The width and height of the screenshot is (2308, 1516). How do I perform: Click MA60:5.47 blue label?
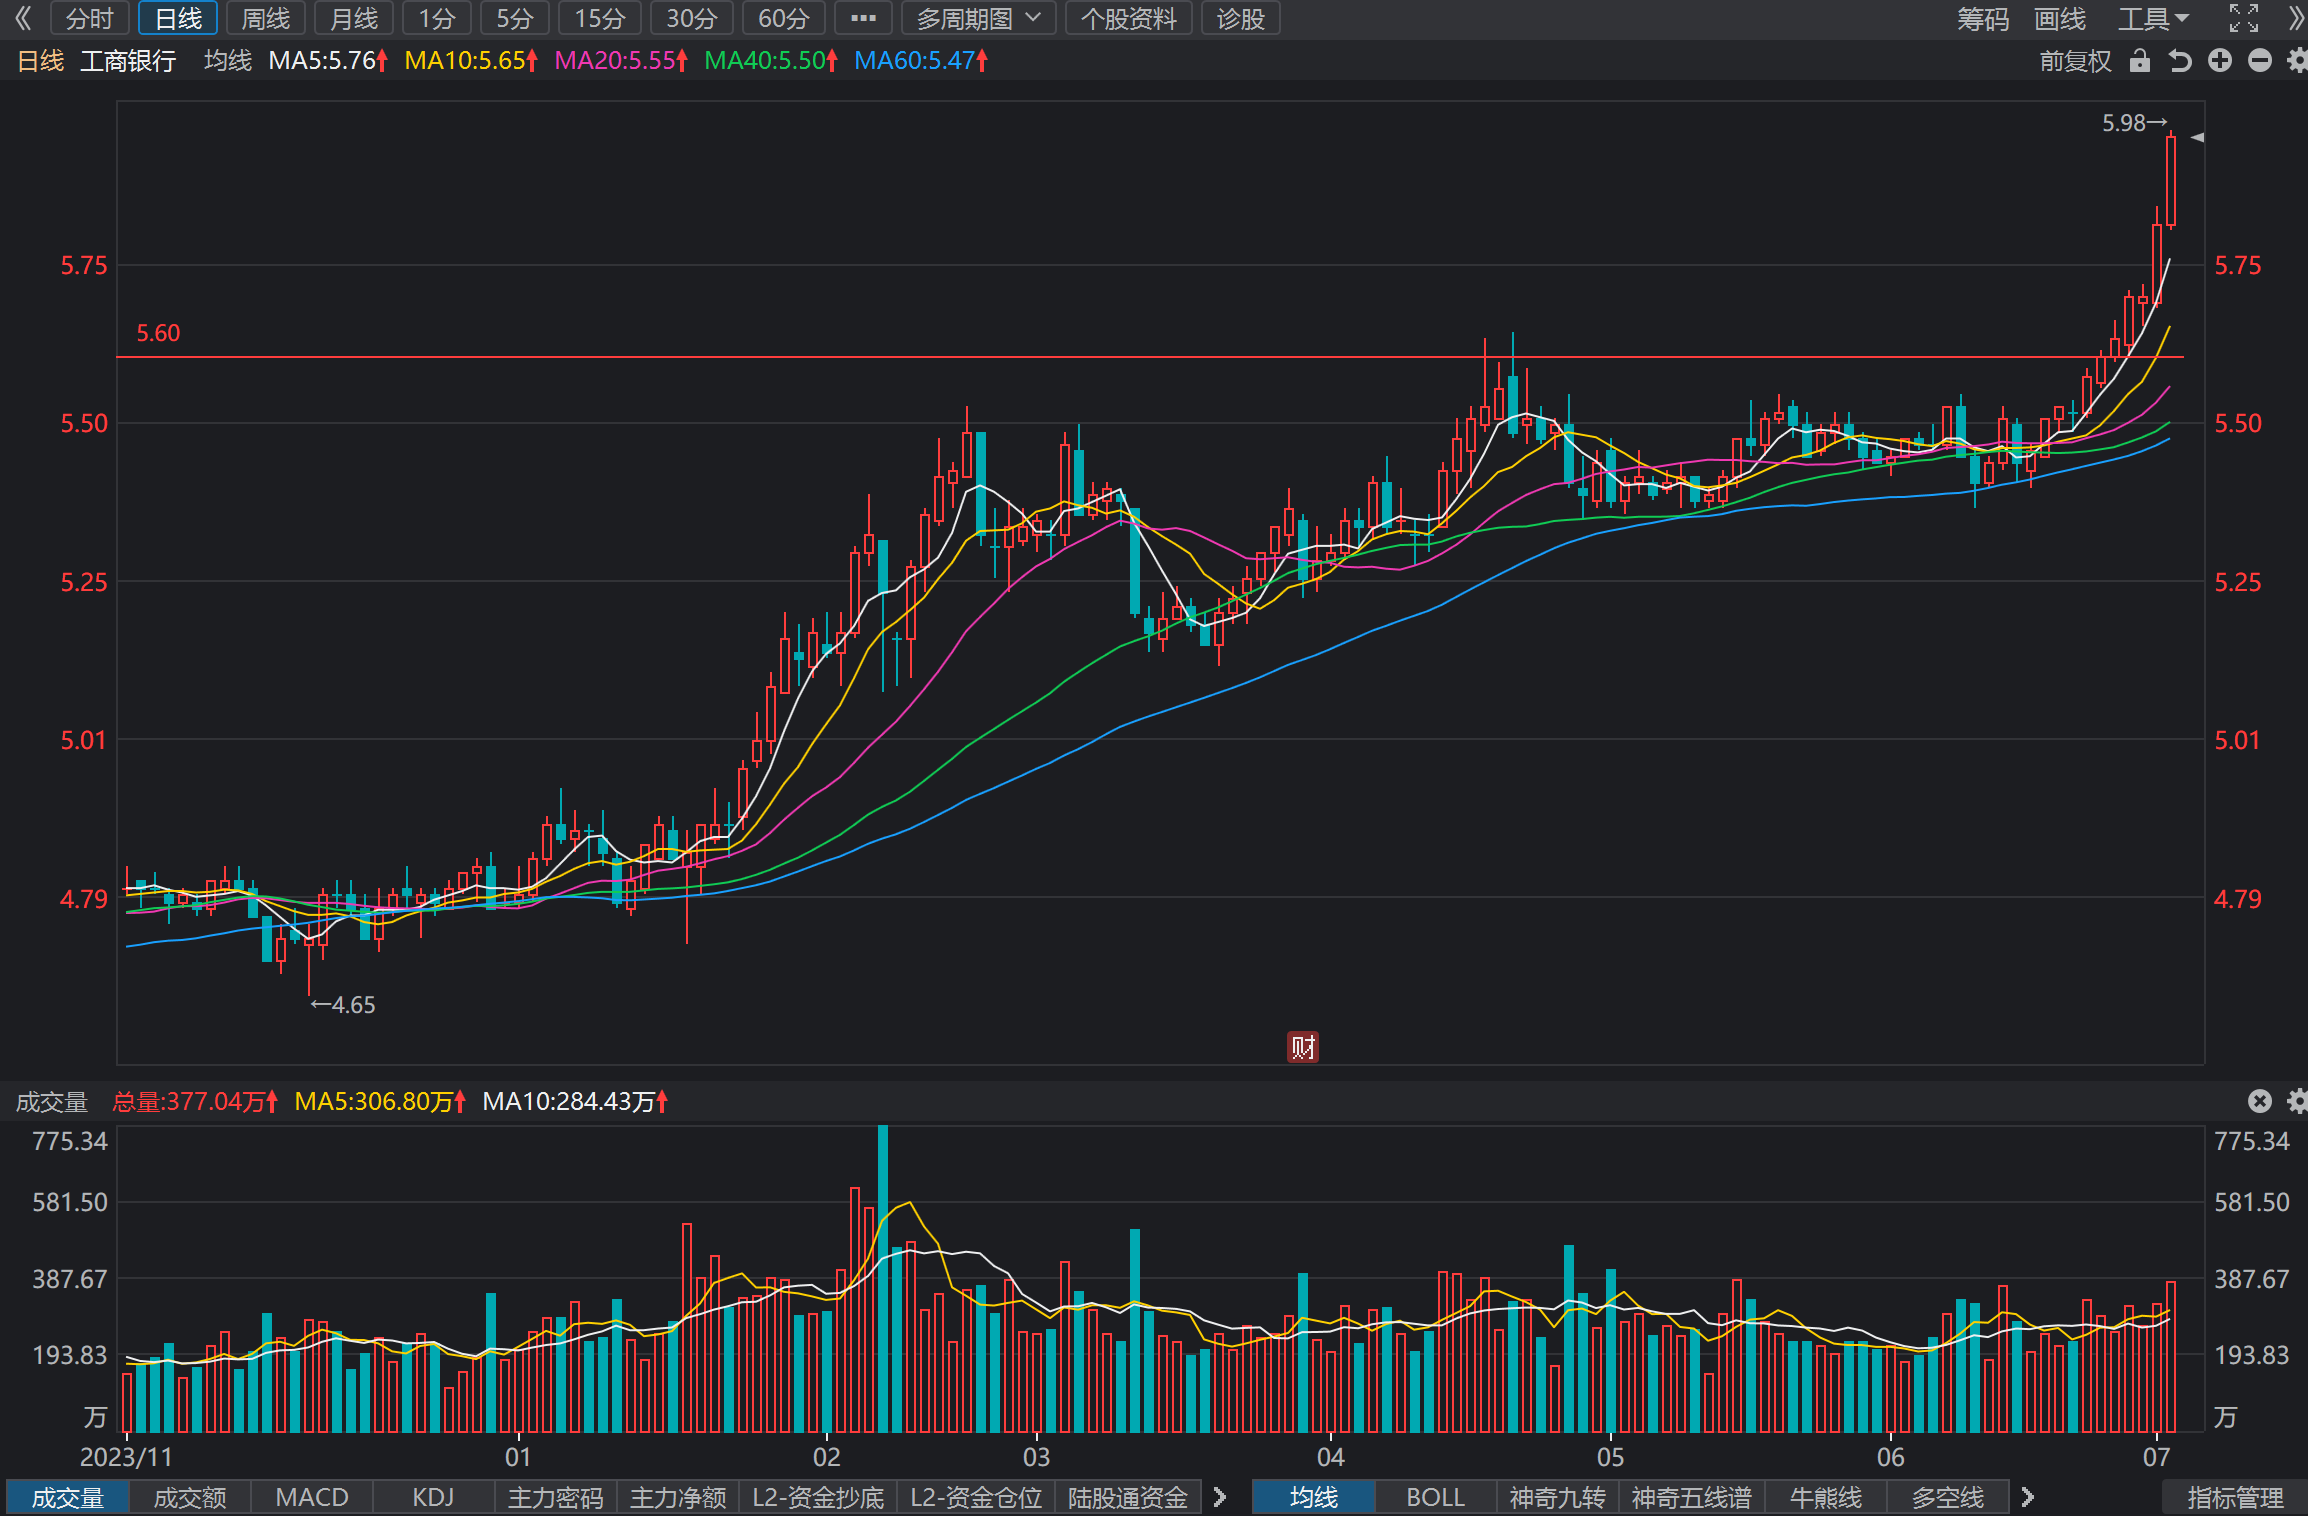pos(921,61)
